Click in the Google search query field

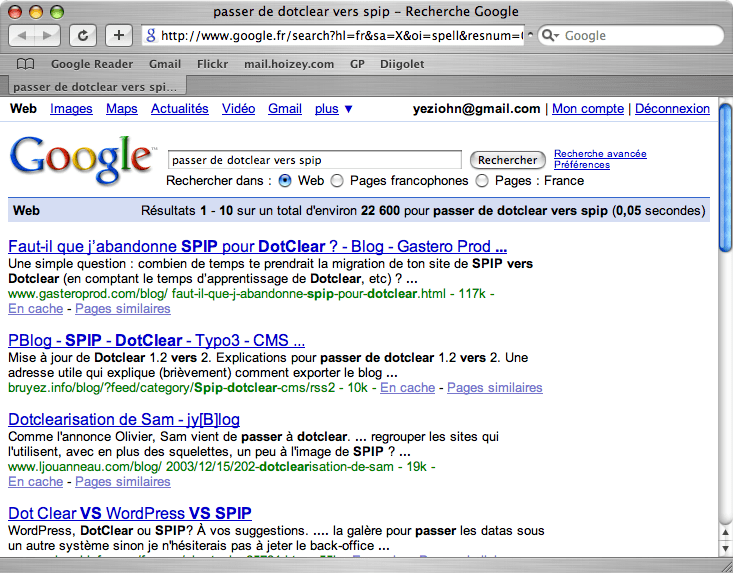click(x=315, y=160)
